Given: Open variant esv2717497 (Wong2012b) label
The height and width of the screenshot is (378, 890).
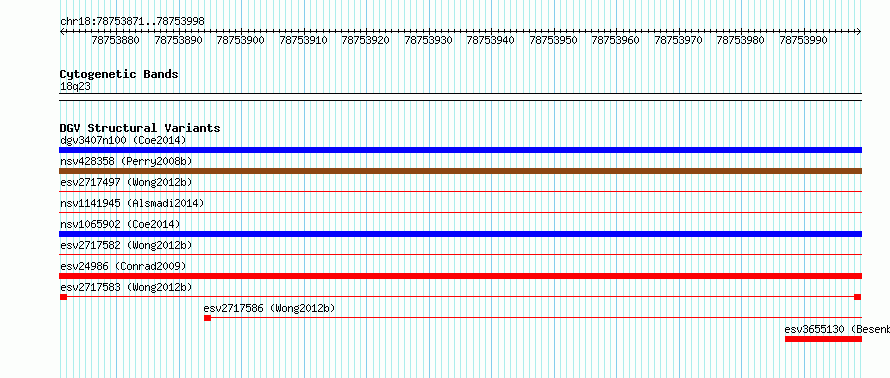Looking at the screenshot, I should click(x=126, y=182).
